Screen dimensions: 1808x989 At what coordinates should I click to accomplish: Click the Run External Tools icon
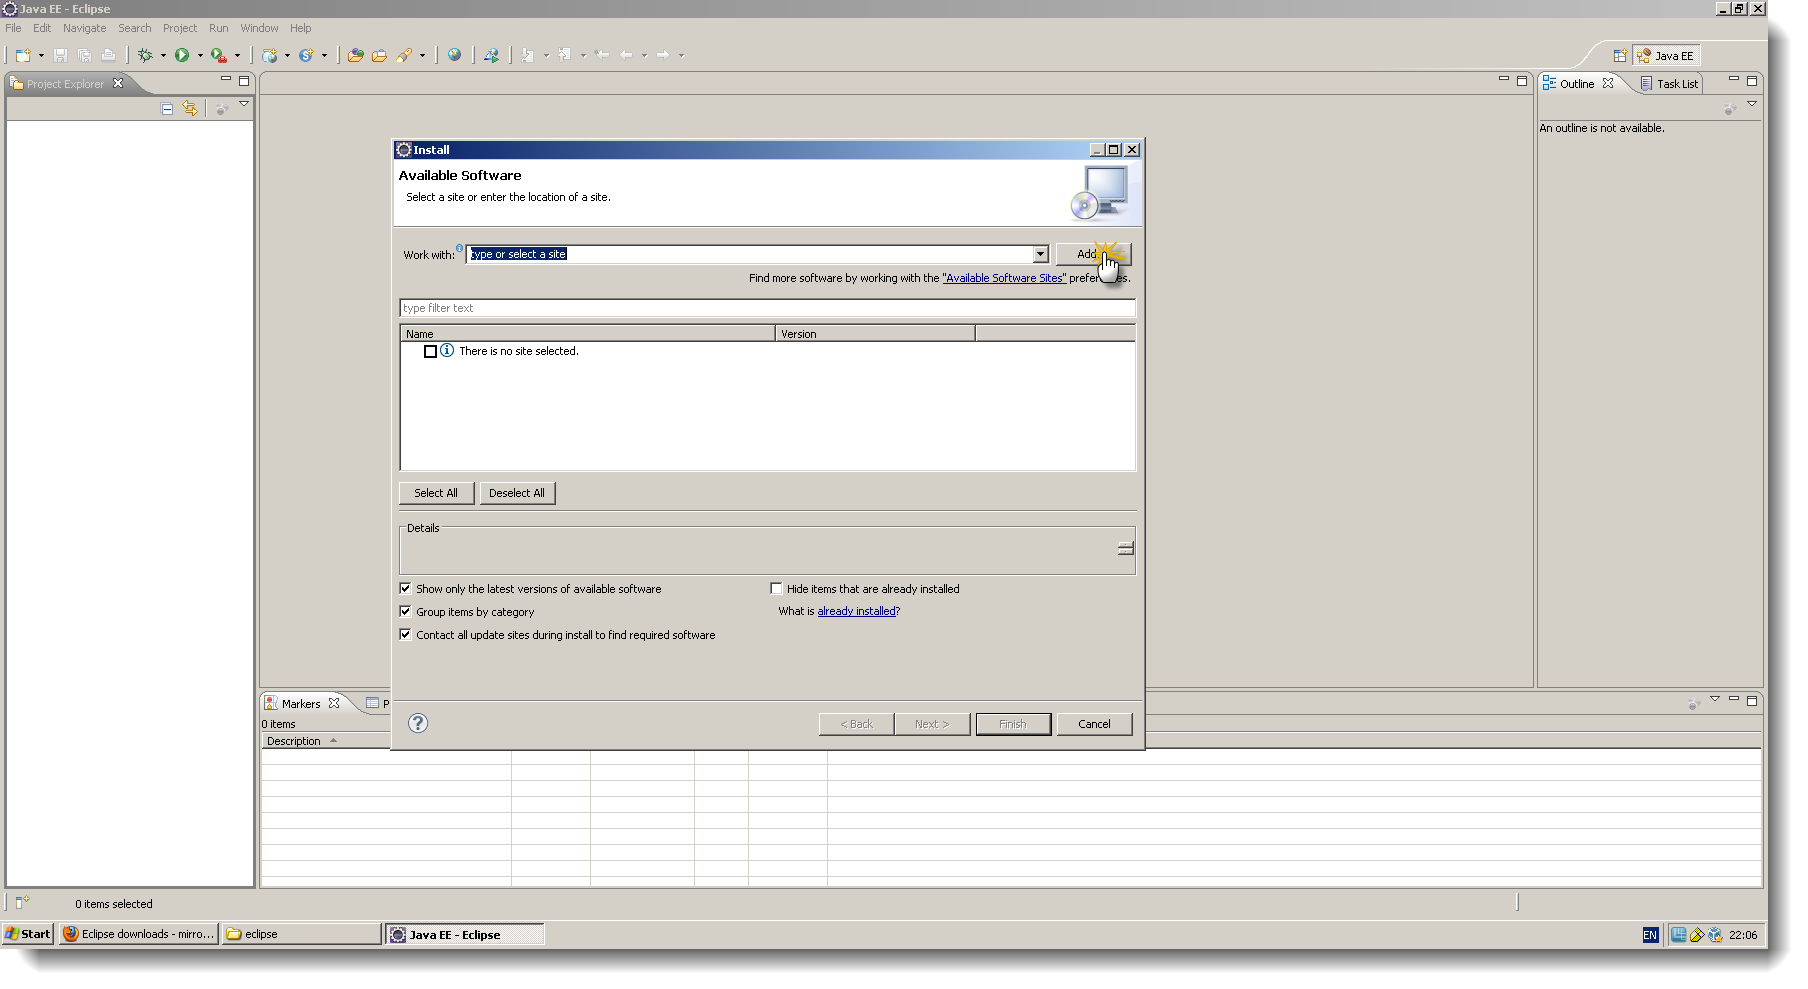[218, 55]
